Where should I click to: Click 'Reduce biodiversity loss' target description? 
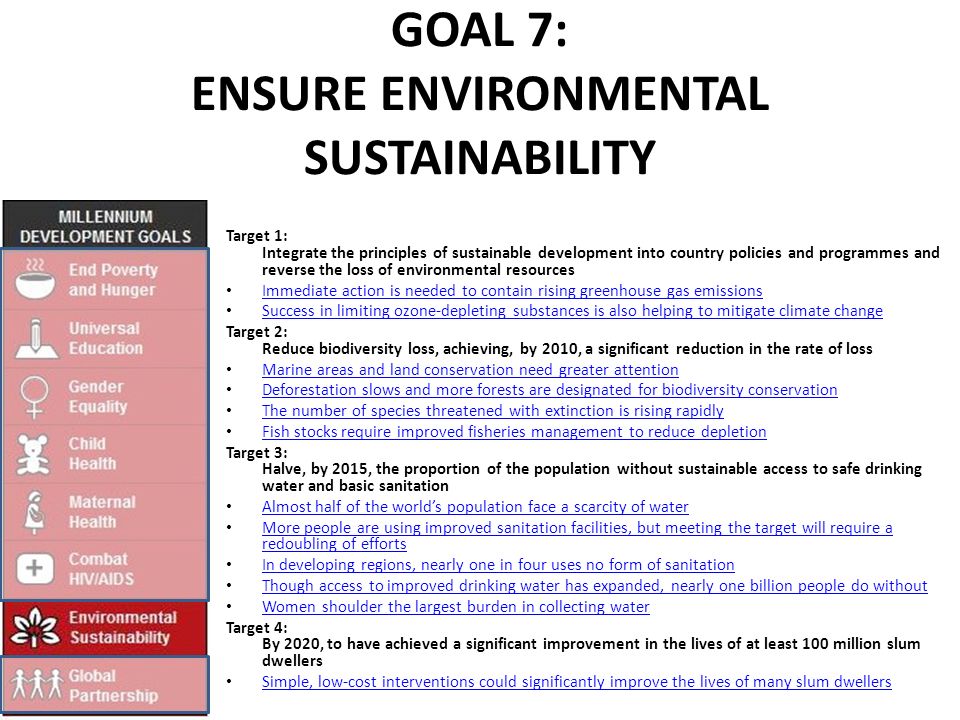click(567, 349)
